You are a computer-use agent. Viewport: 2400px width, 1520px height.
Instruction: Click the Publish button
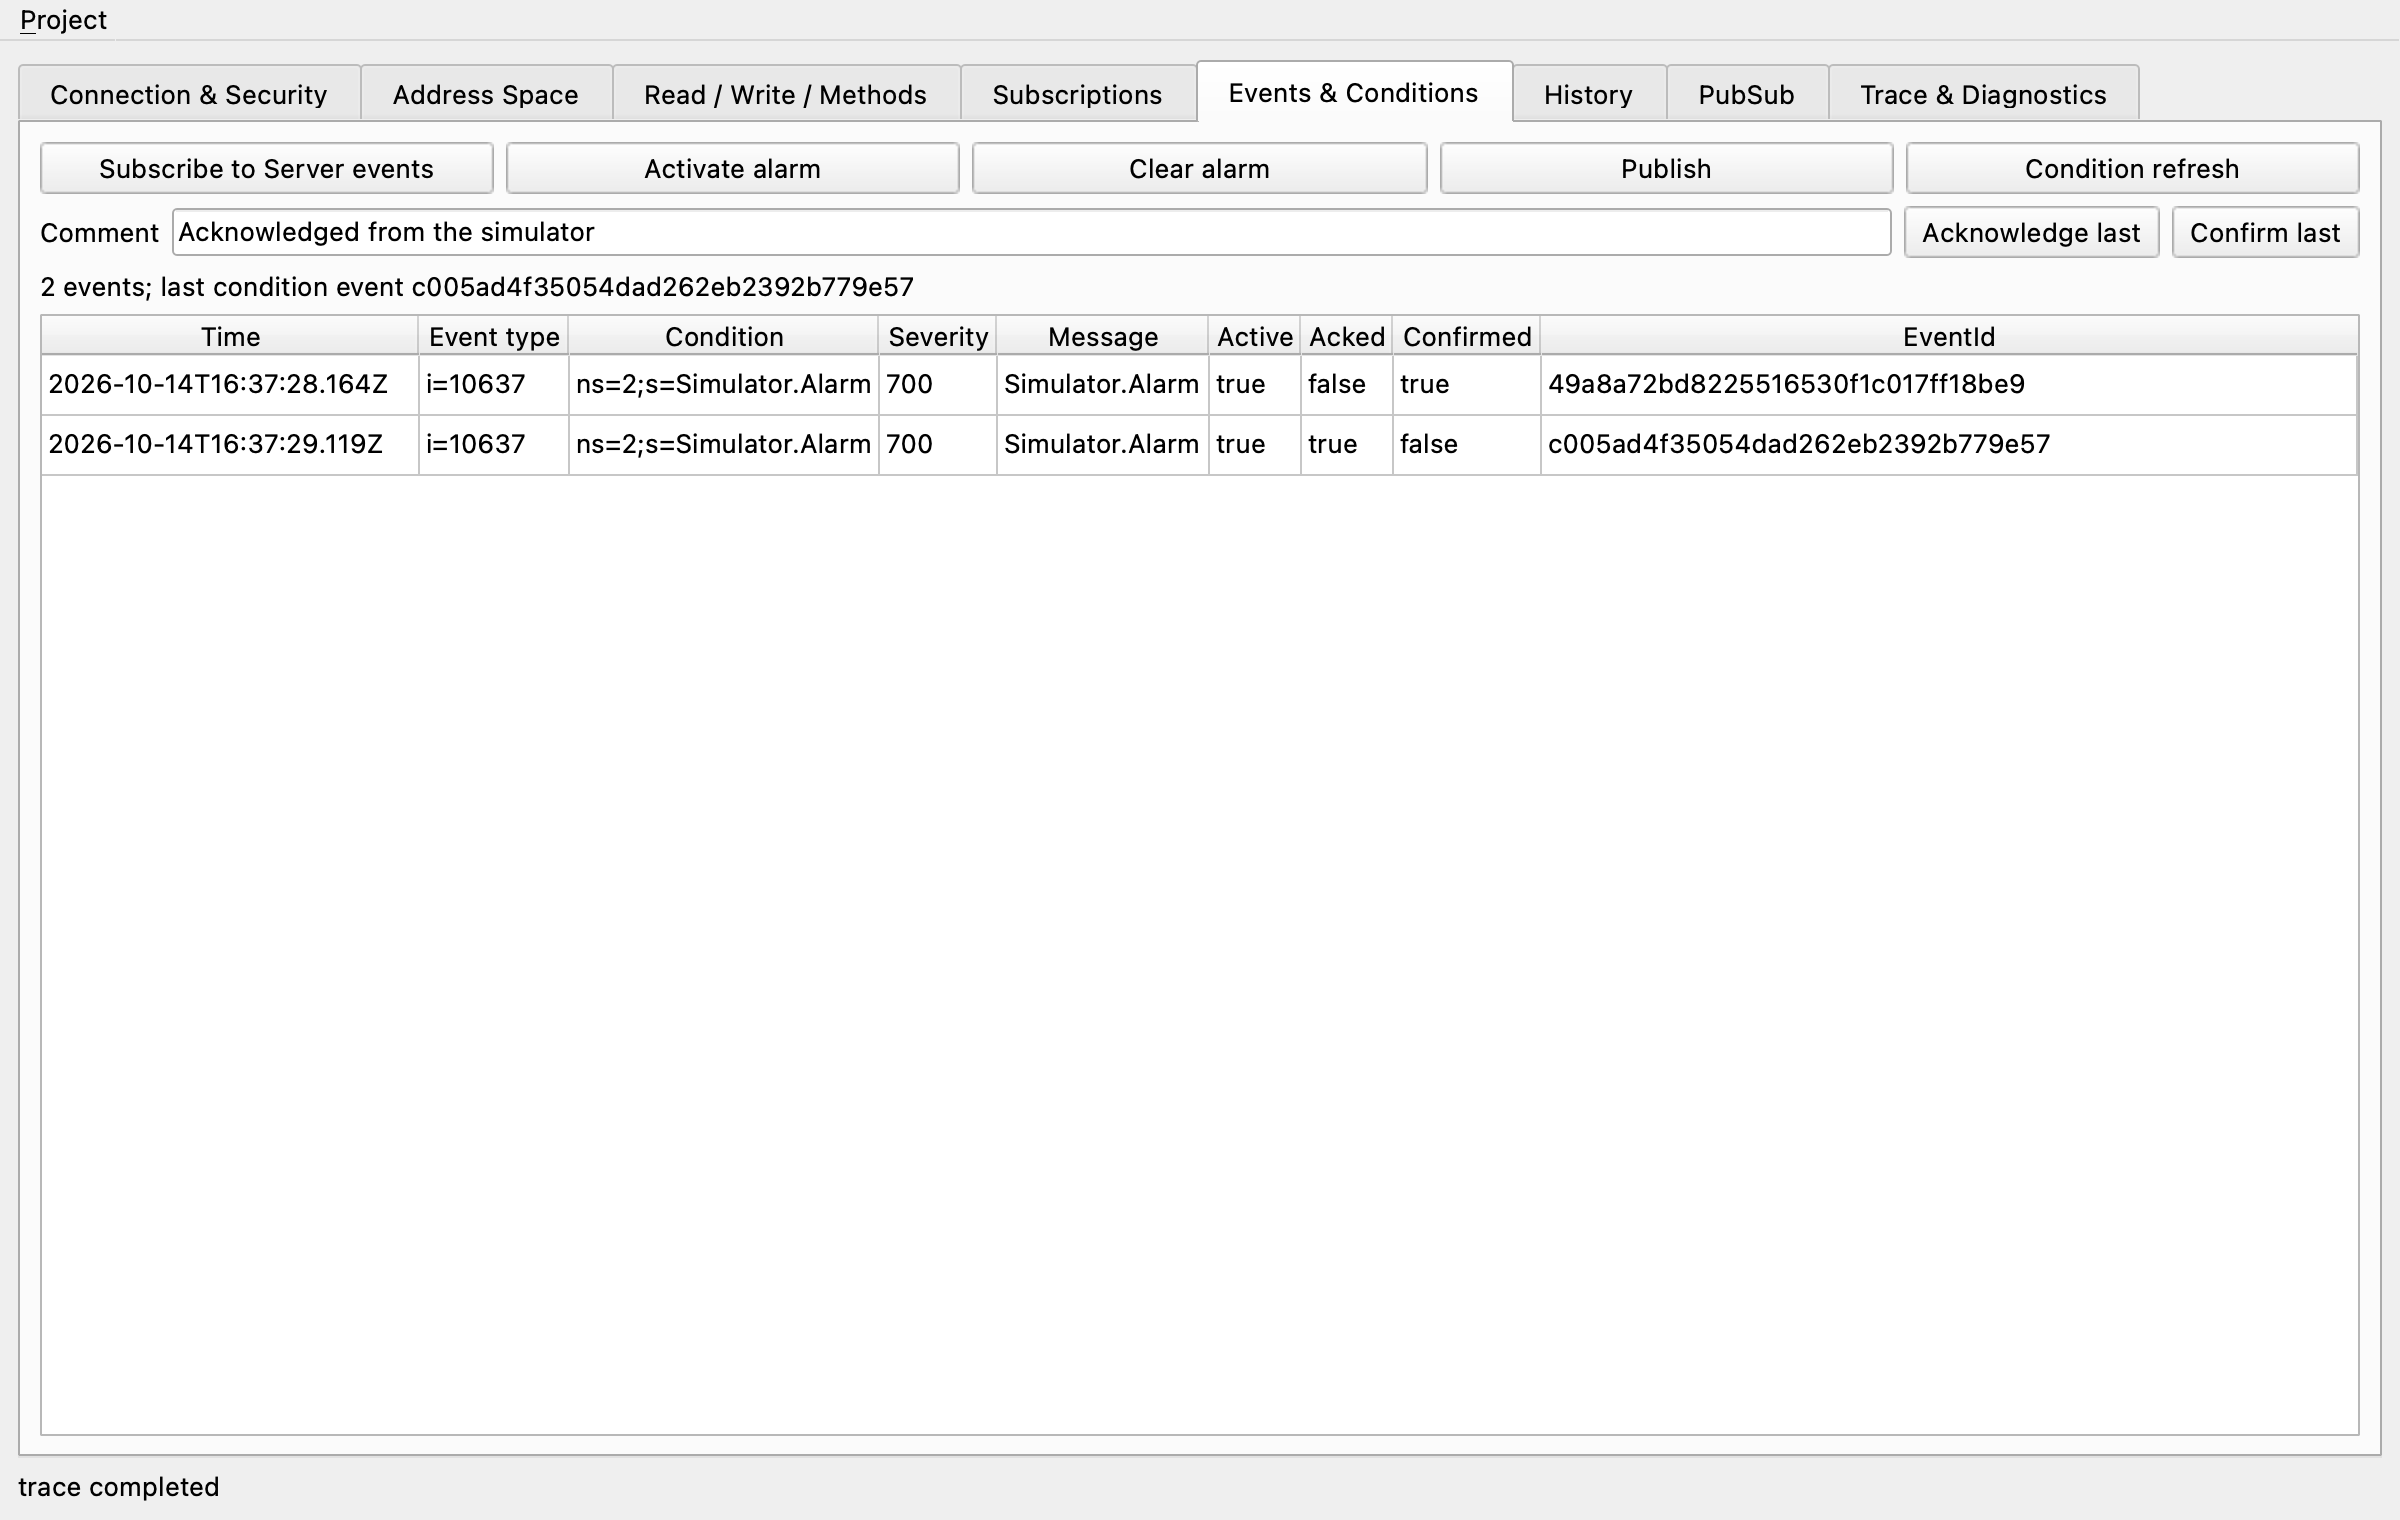pyautogui.click(x=1666, y=168)
